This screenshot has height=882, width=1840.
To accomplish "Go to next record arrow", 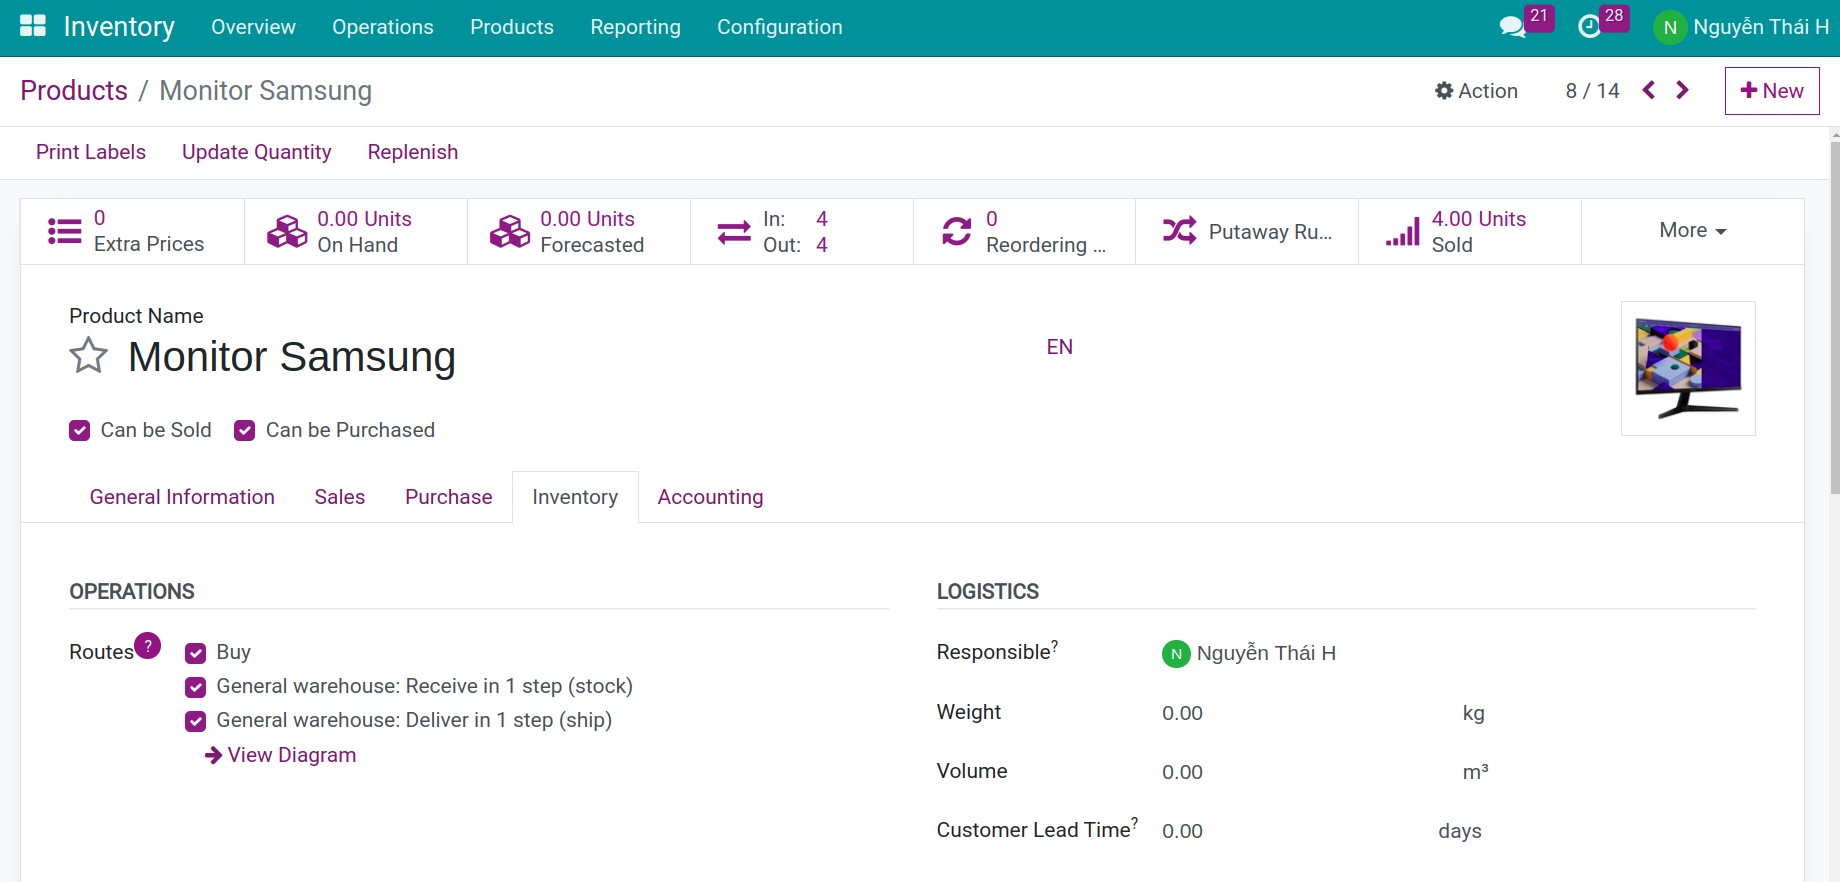I will point(1682,90).
